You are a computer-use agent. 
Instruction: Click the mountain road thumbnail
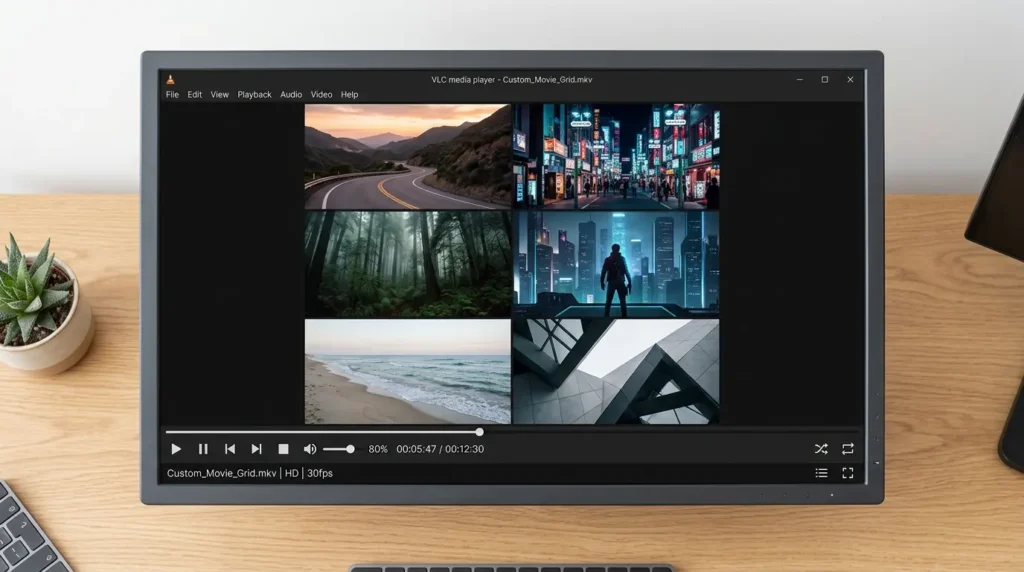[x=408, y=157]
